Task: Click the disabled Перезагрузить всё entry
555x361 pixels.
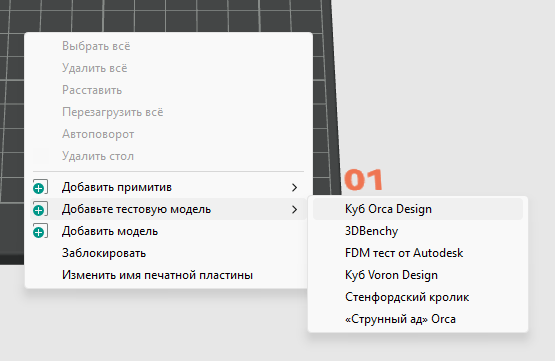Action: tap(168, 112)
